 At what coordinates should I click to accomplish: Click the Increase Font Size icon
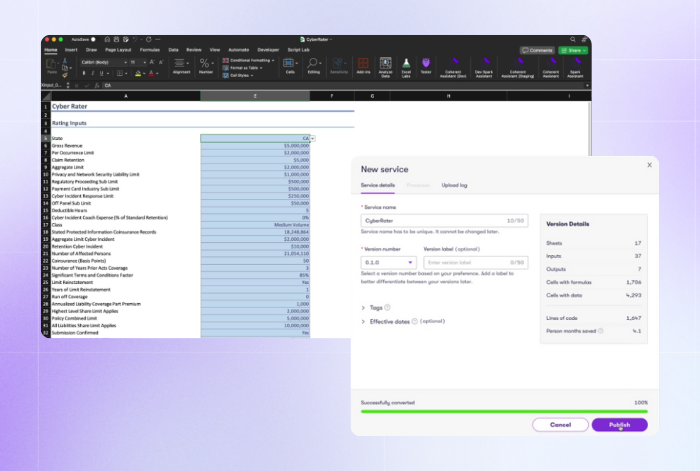pos(152,62)
